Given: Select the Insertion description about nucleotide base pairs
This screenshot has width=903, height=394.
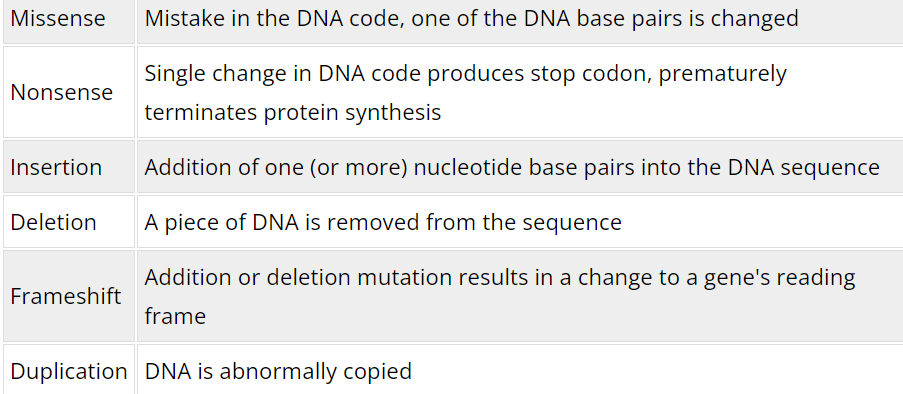Looking at the screenshot, I should click(x=511, y=167).
